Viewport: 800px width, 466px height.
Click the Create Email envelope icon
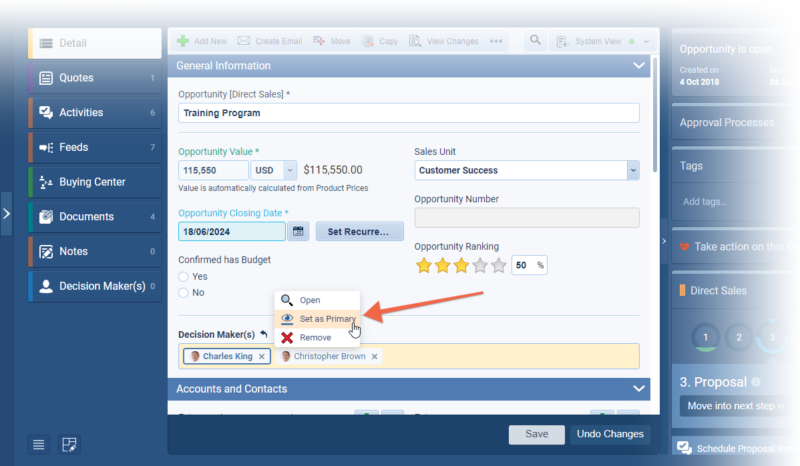pos(243,41)
